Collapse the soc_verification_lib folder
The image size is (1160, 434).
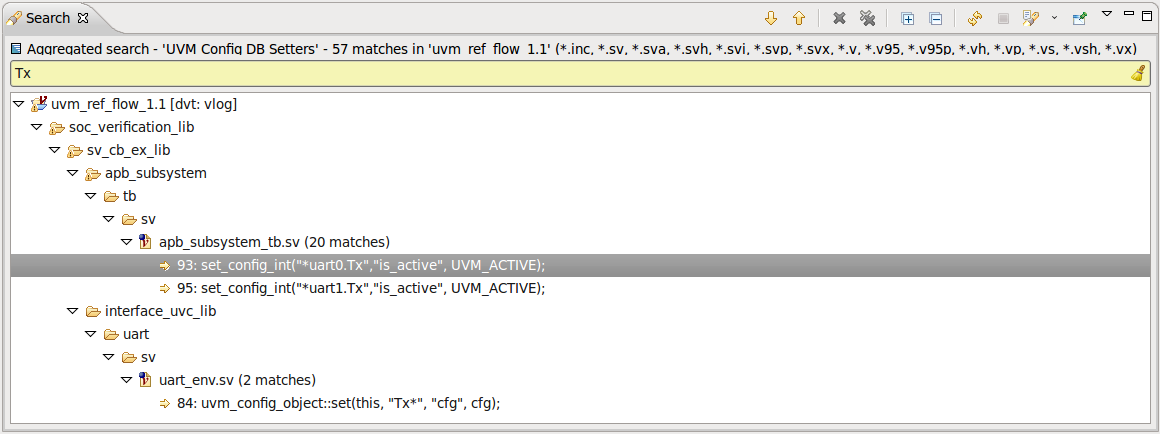click(x=37, y=128)
